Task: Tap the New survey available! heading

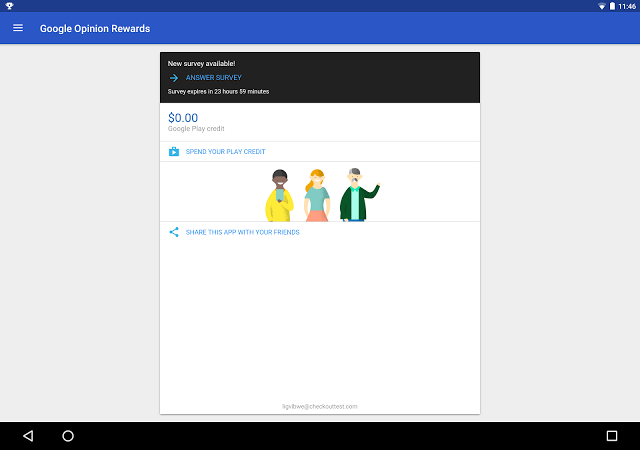Action: pyautogui.click(x=201, y=63)
